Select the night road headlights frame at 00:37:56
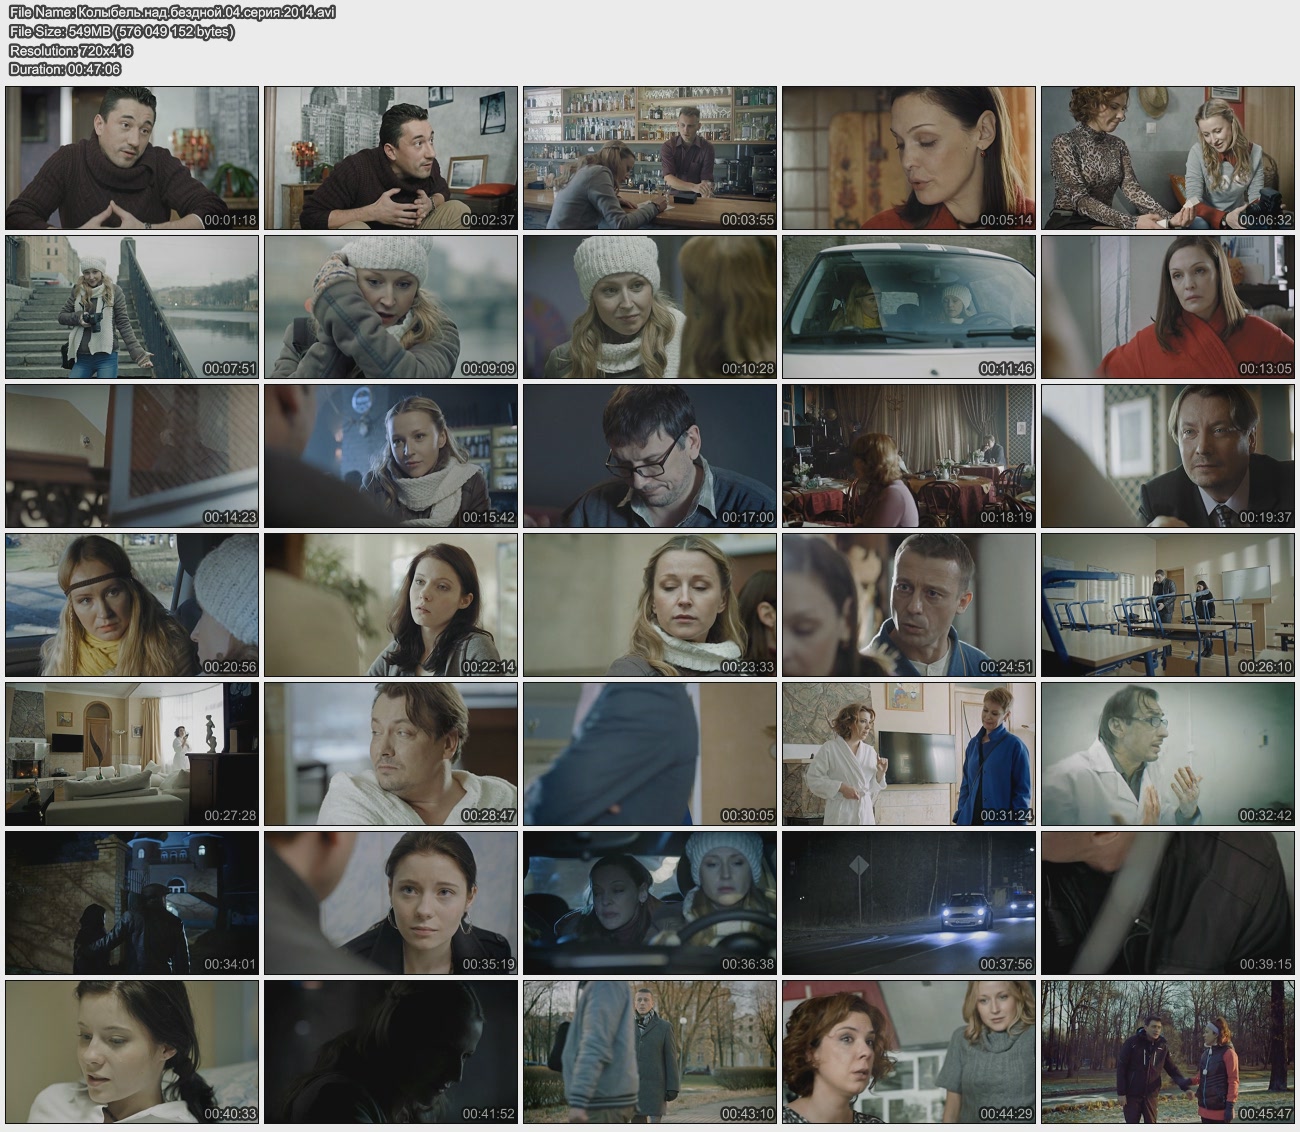Screen dimensions: 1300x1132 908,903
